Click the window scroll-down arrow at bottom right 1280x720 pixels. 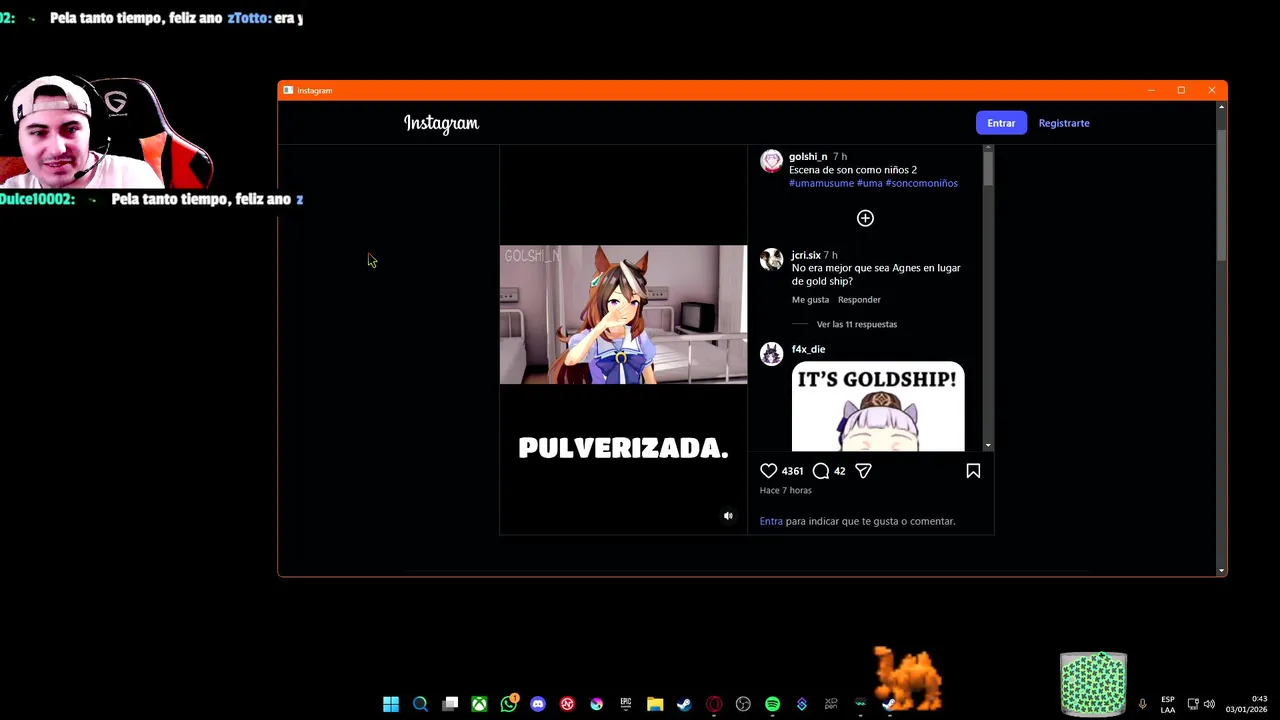(1221, 570)
